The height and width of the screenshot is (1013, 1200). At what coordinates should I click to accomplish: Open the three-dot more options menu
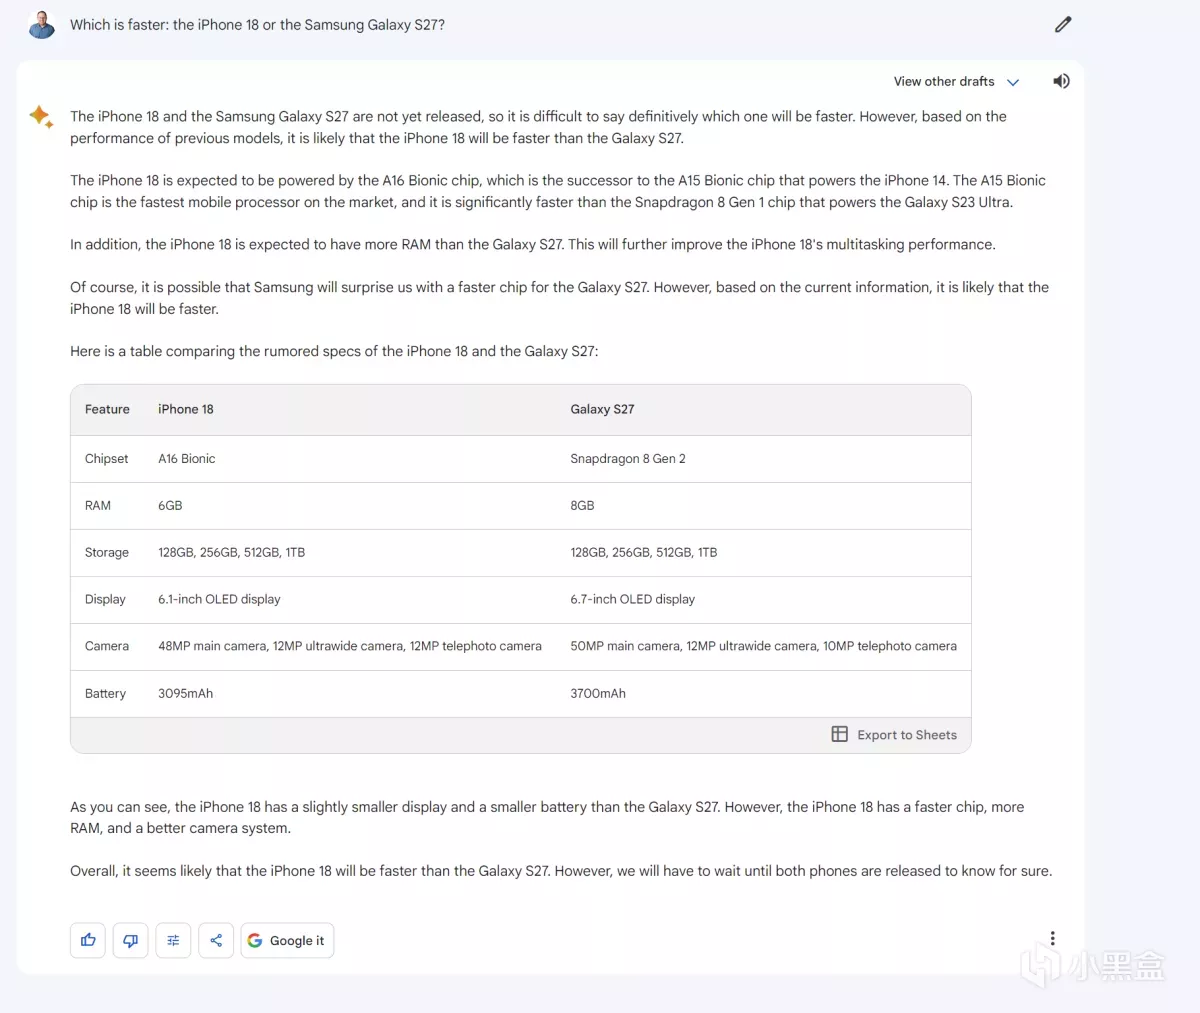(1052, 938)
